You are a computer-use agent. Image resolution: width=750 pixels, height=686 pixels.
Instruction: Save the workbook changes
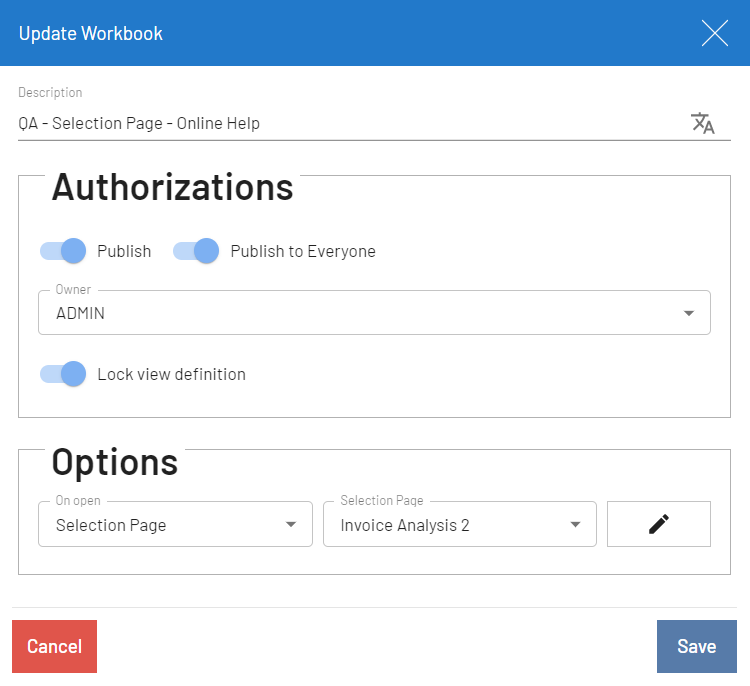click(696, 646)
